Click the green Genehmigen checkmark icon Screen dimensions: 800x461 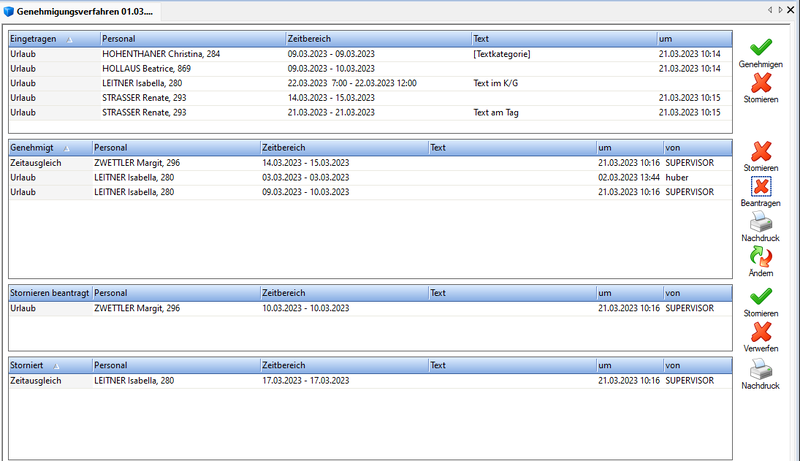[761, 48]
